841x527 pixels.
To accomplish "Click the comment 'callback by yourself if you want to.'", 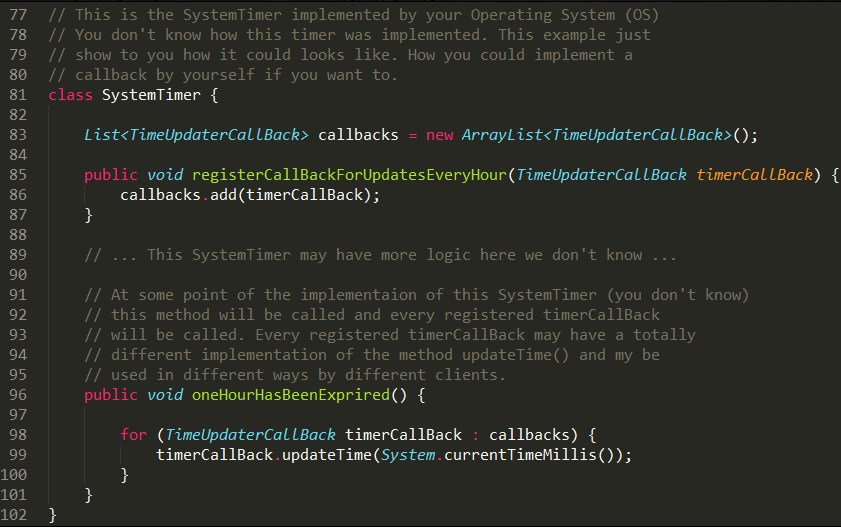I will tap(223, 75).
